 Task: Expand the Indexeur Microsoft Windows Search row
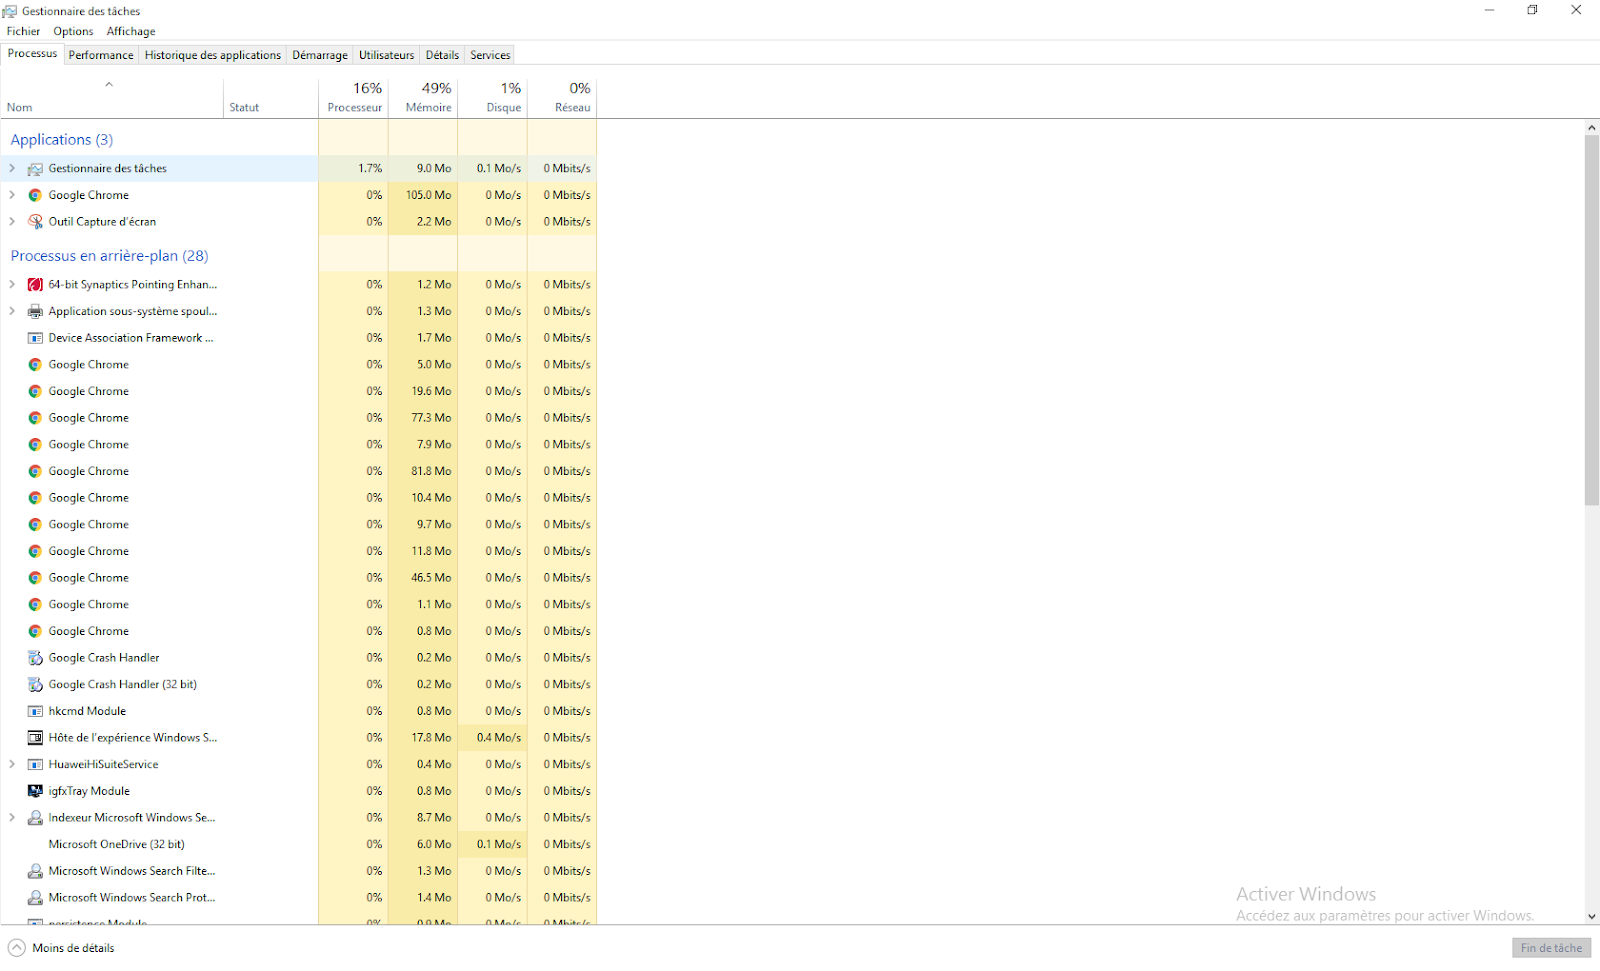point(12,818)
